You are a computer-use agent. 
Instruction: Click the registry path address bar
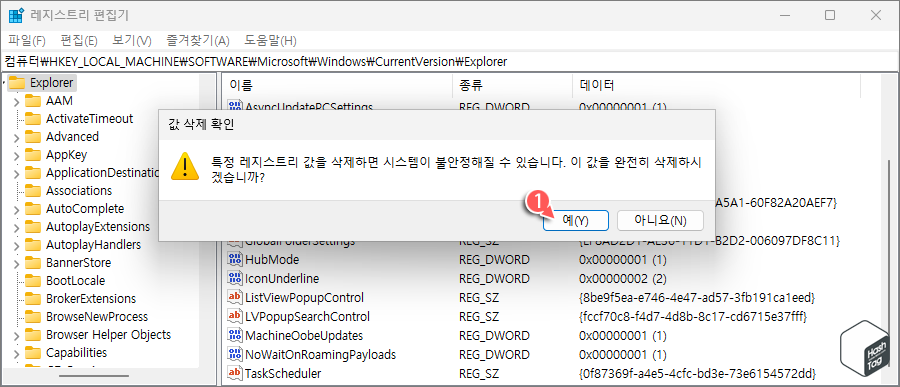(450, 61)
